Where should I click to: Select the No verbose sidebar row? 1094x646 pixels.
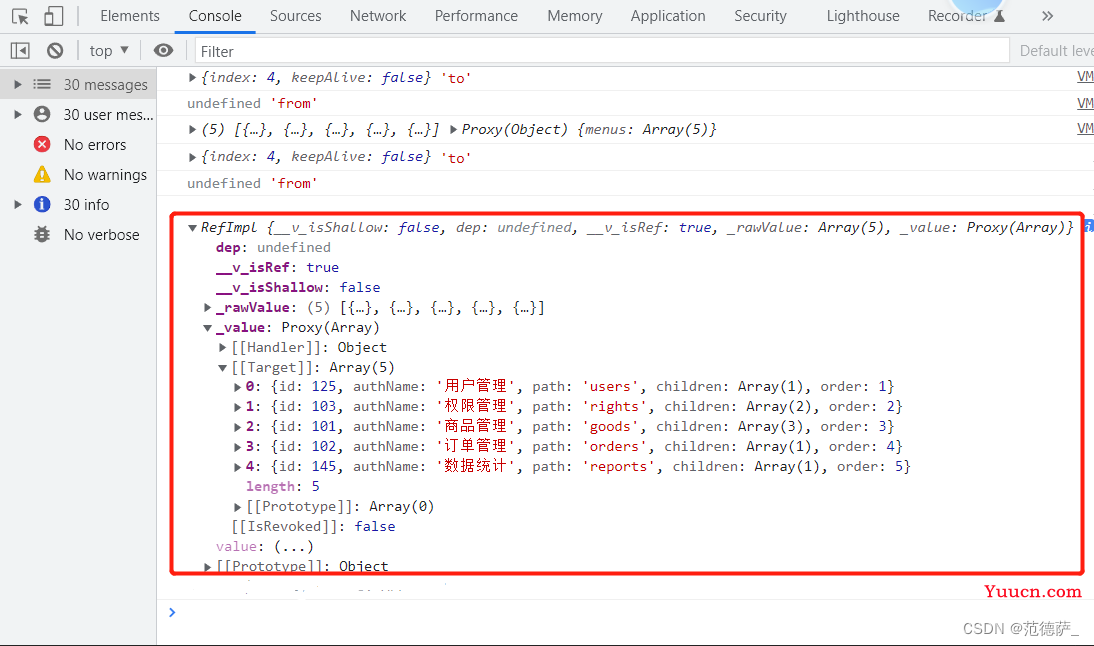pyautogui.click(x=78, y=234)
